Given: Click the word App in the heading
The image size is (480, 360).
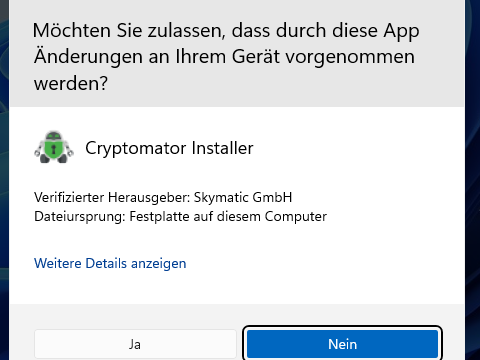Looking at the screenshot, I should (401, 32).
